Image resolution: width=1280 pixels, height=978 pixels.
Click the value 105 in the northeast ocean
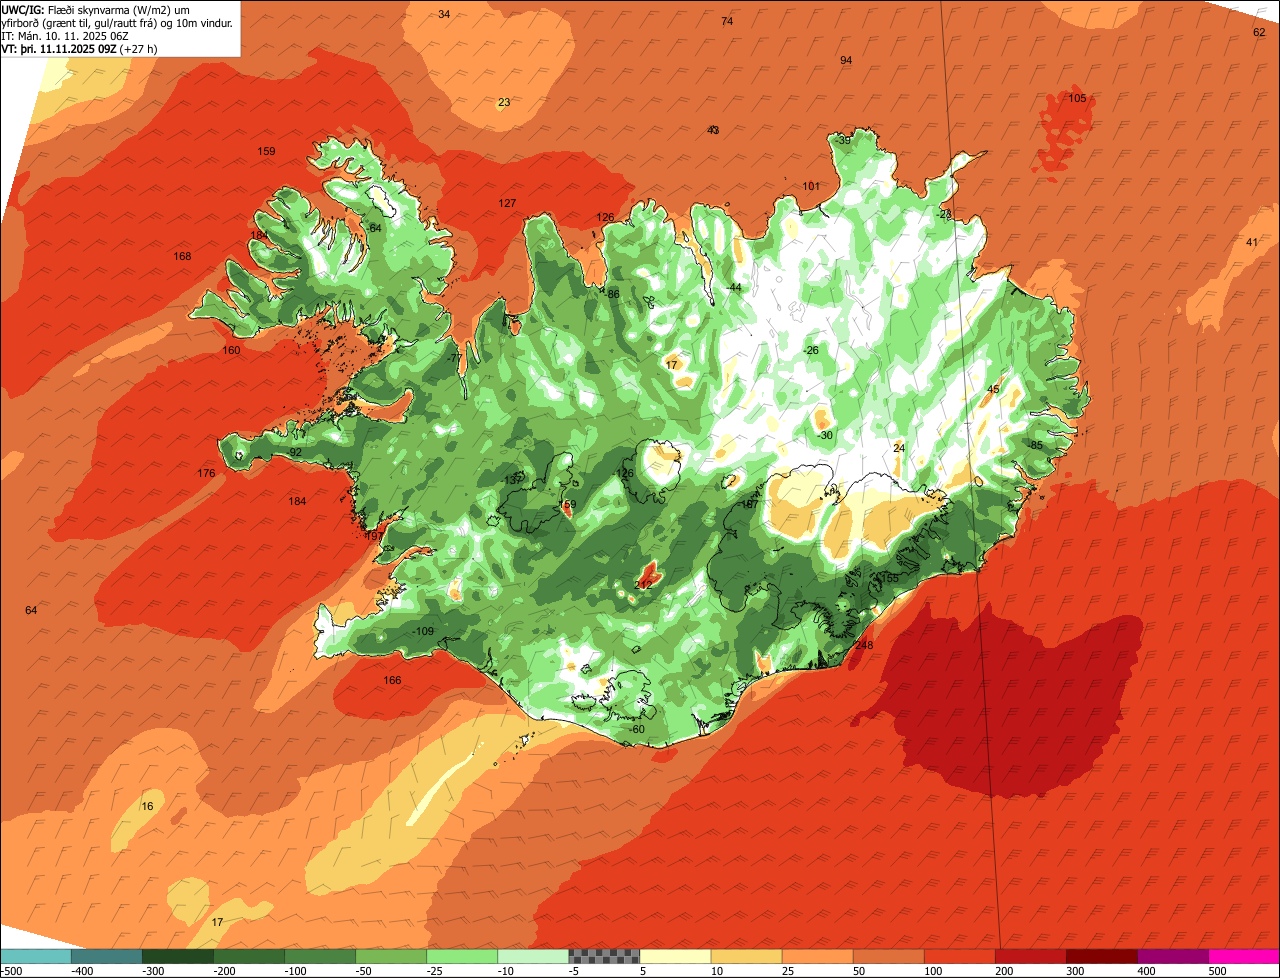[x=1077, y=98]
